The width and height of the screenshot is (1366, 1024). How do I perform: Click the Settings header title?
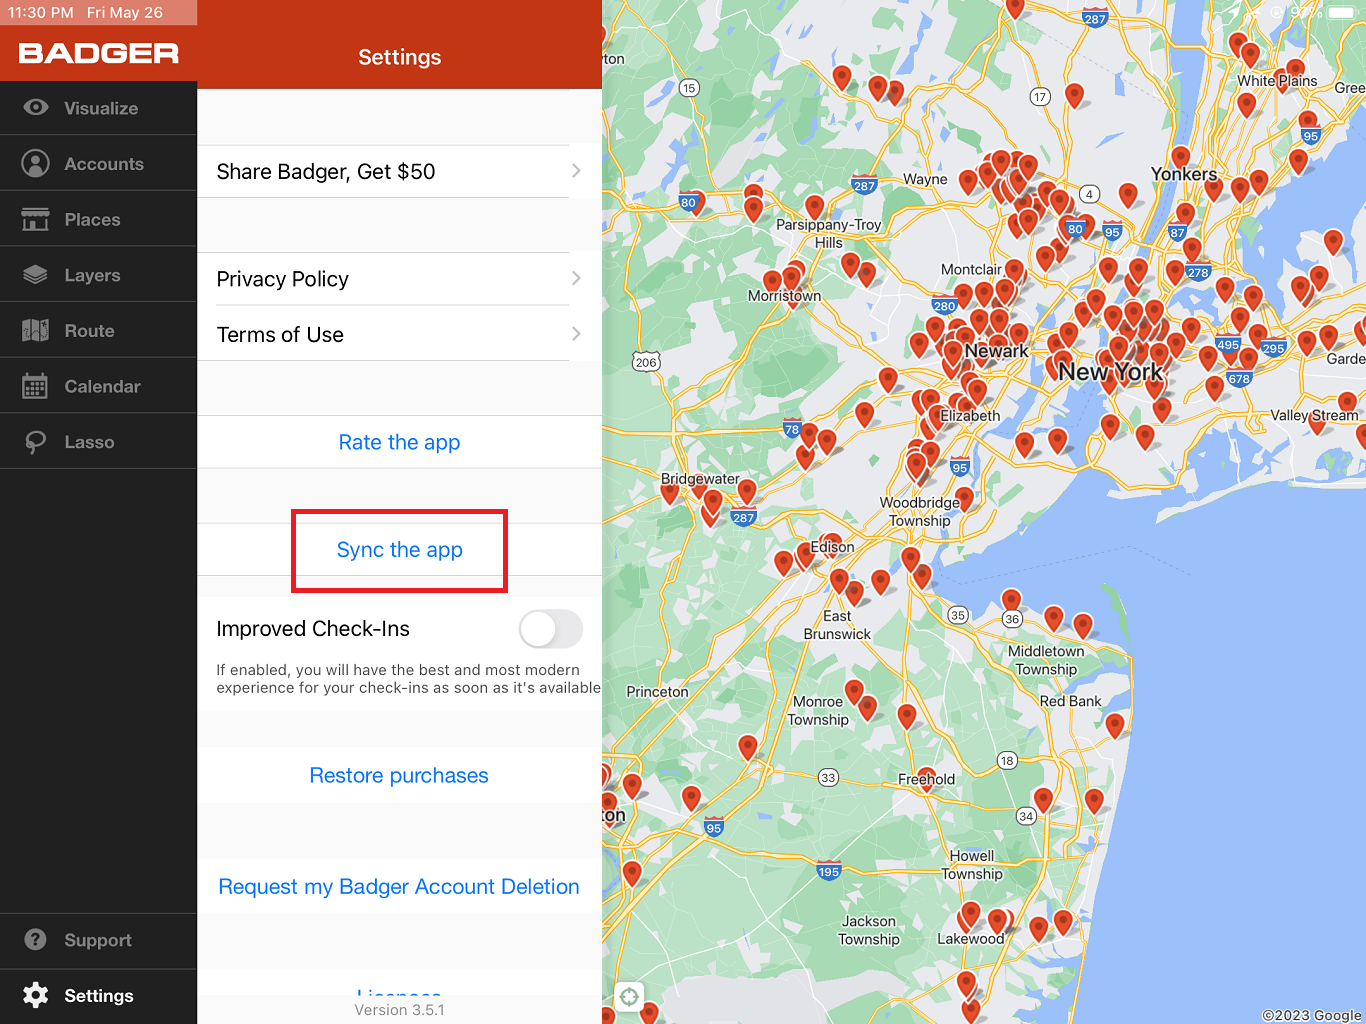pyautogui.click(x=399, y=57)
